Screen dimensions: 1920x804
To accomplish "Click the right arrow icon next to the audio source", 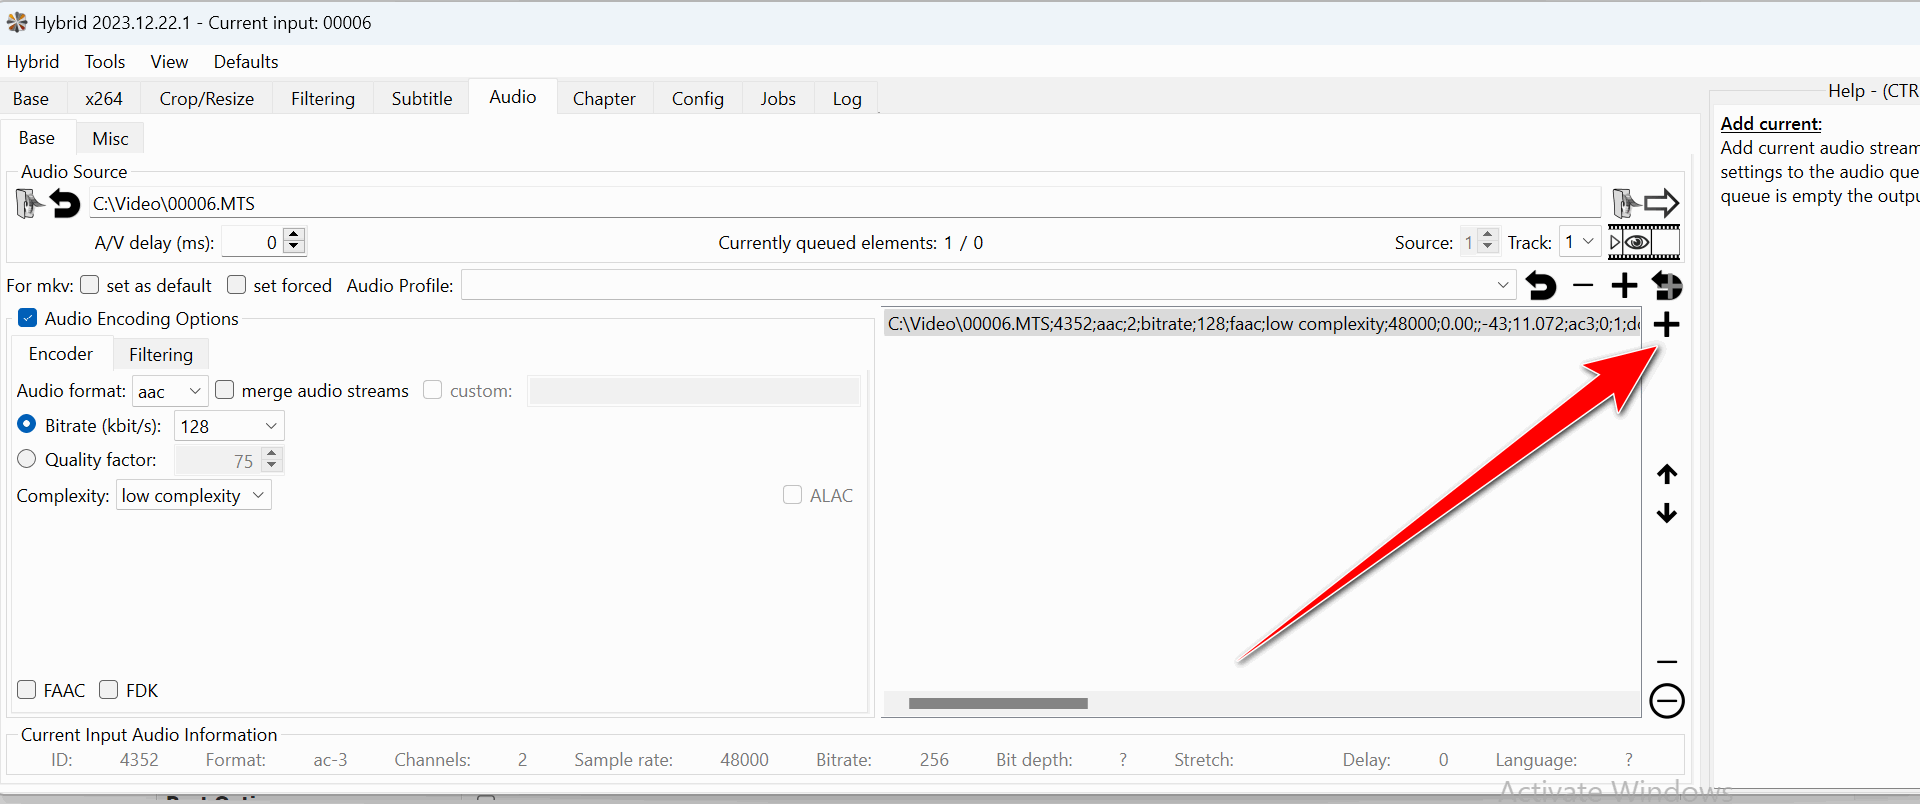I will click(1661, 204).
